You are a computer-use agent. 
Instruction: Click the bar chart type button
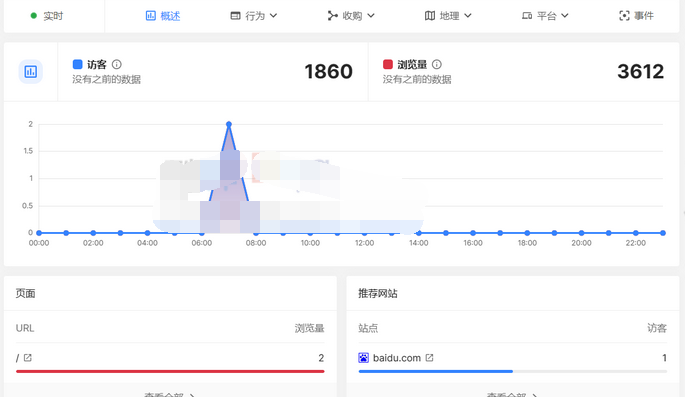31,72
